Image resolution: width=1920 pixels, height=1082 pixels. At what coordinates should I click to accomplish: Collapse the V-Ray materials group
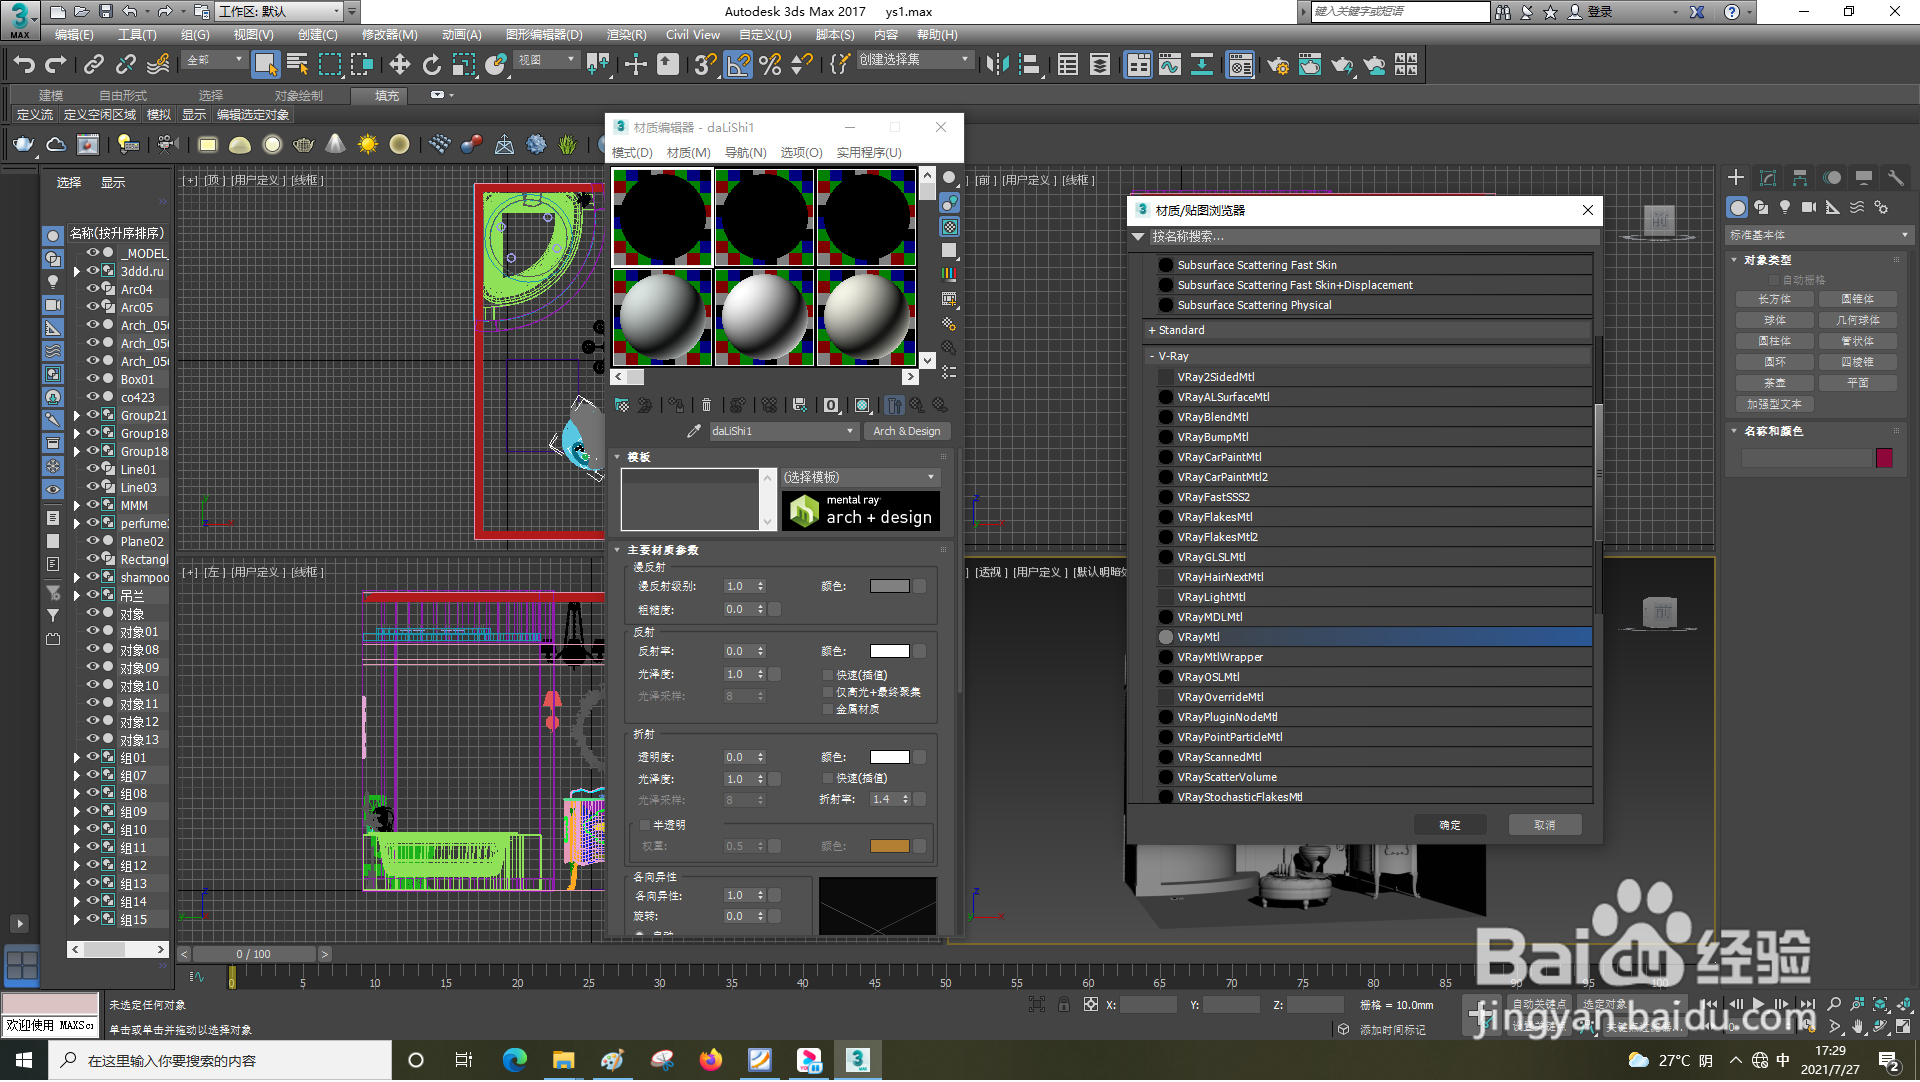pyautogui.click(x=1152, y=356)
